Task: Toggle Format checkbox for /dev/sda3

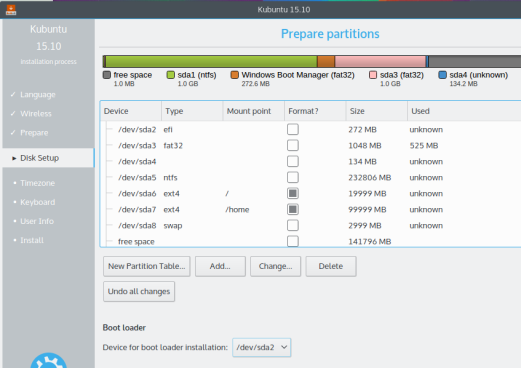Action: pyautogui.click(x=293, y=145)
